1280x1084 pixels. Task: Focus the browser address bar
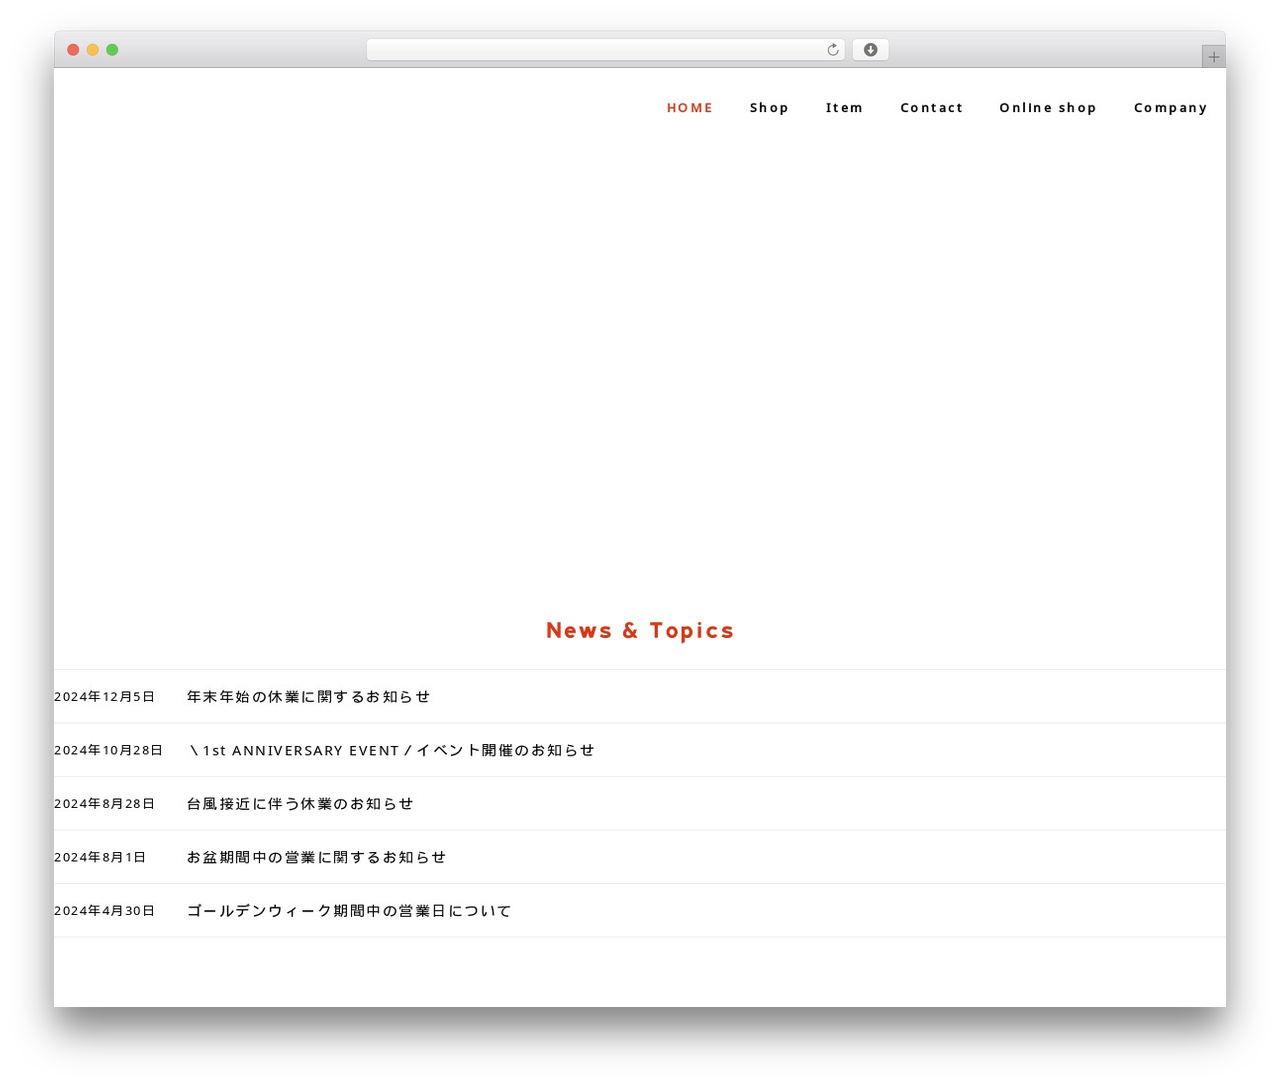click(x=605, y=50)
